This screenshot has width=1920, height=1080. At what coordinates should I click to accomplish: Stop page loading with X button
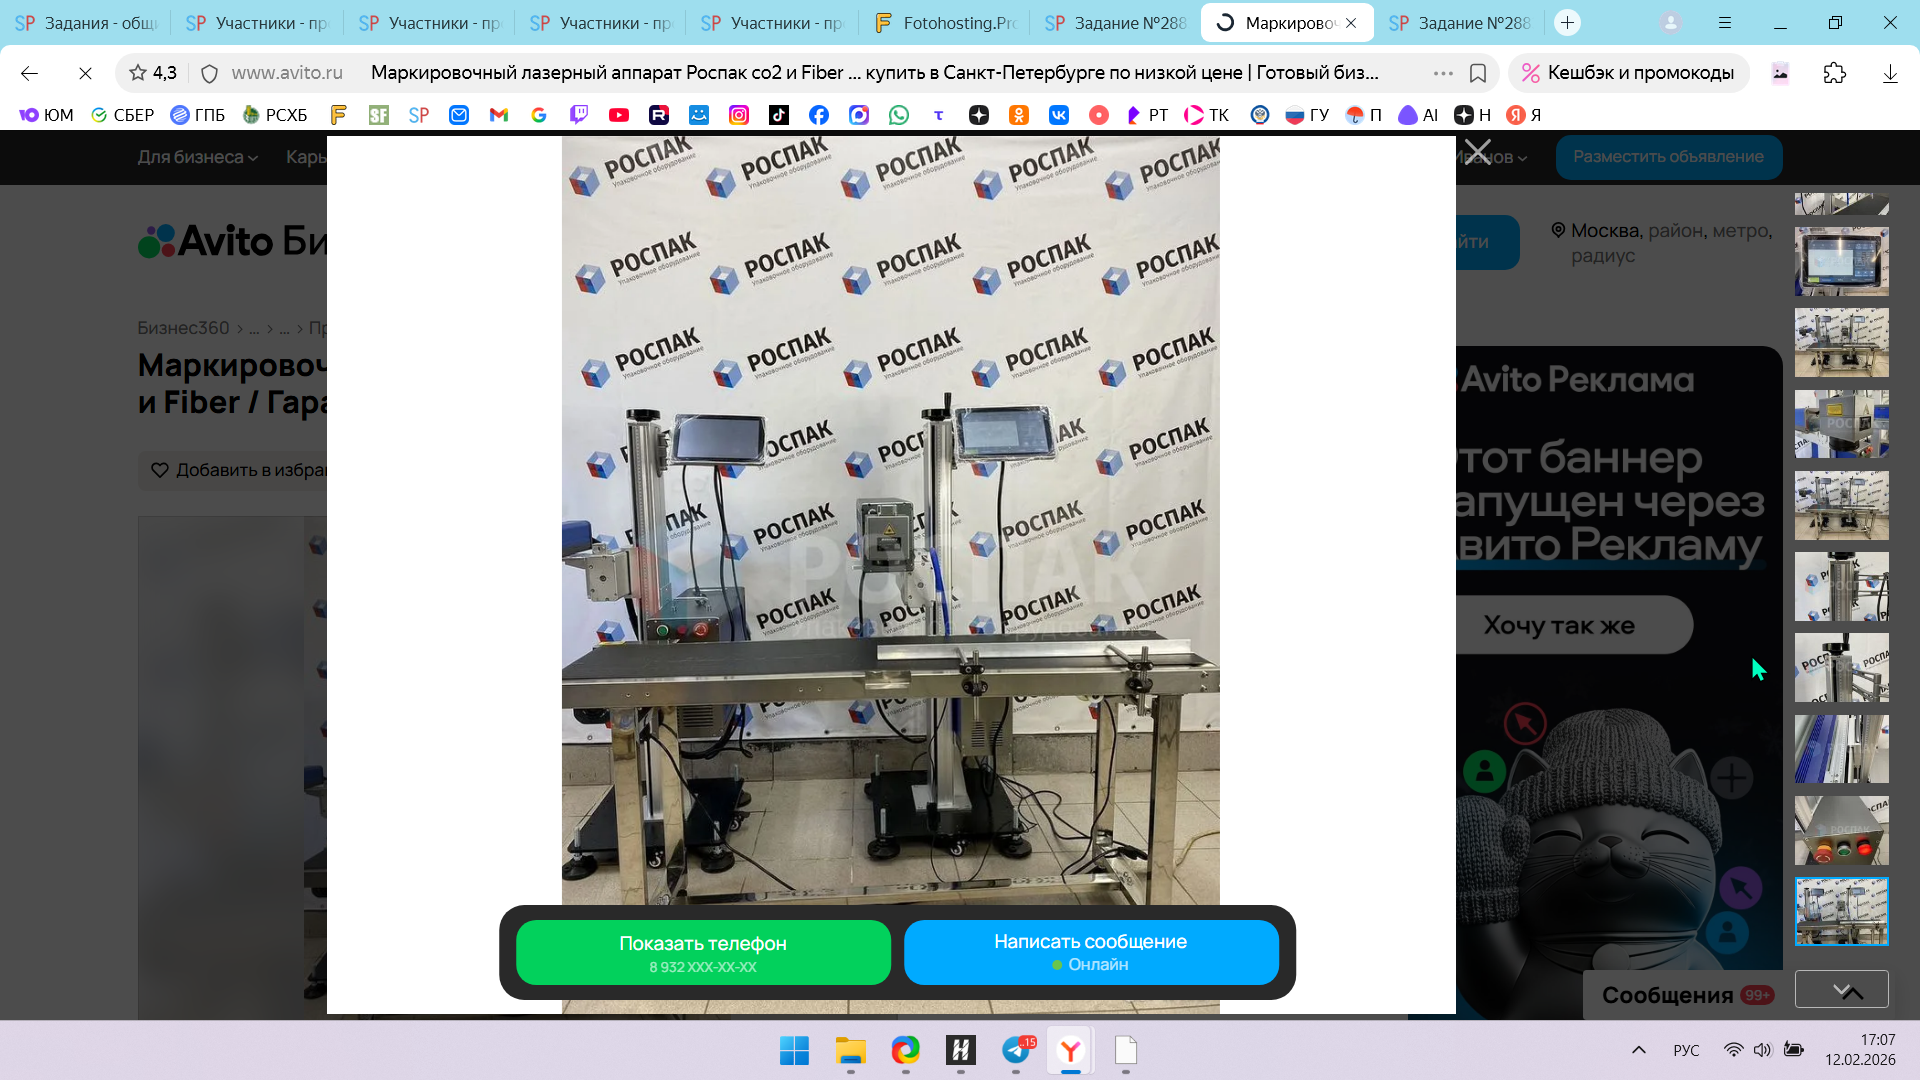tap(85, 73)
